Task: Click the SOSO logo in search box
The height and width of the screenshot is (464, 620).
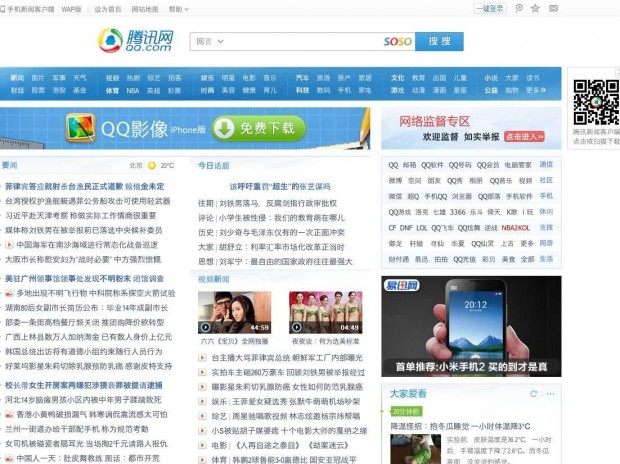Action: pos(398,41)
